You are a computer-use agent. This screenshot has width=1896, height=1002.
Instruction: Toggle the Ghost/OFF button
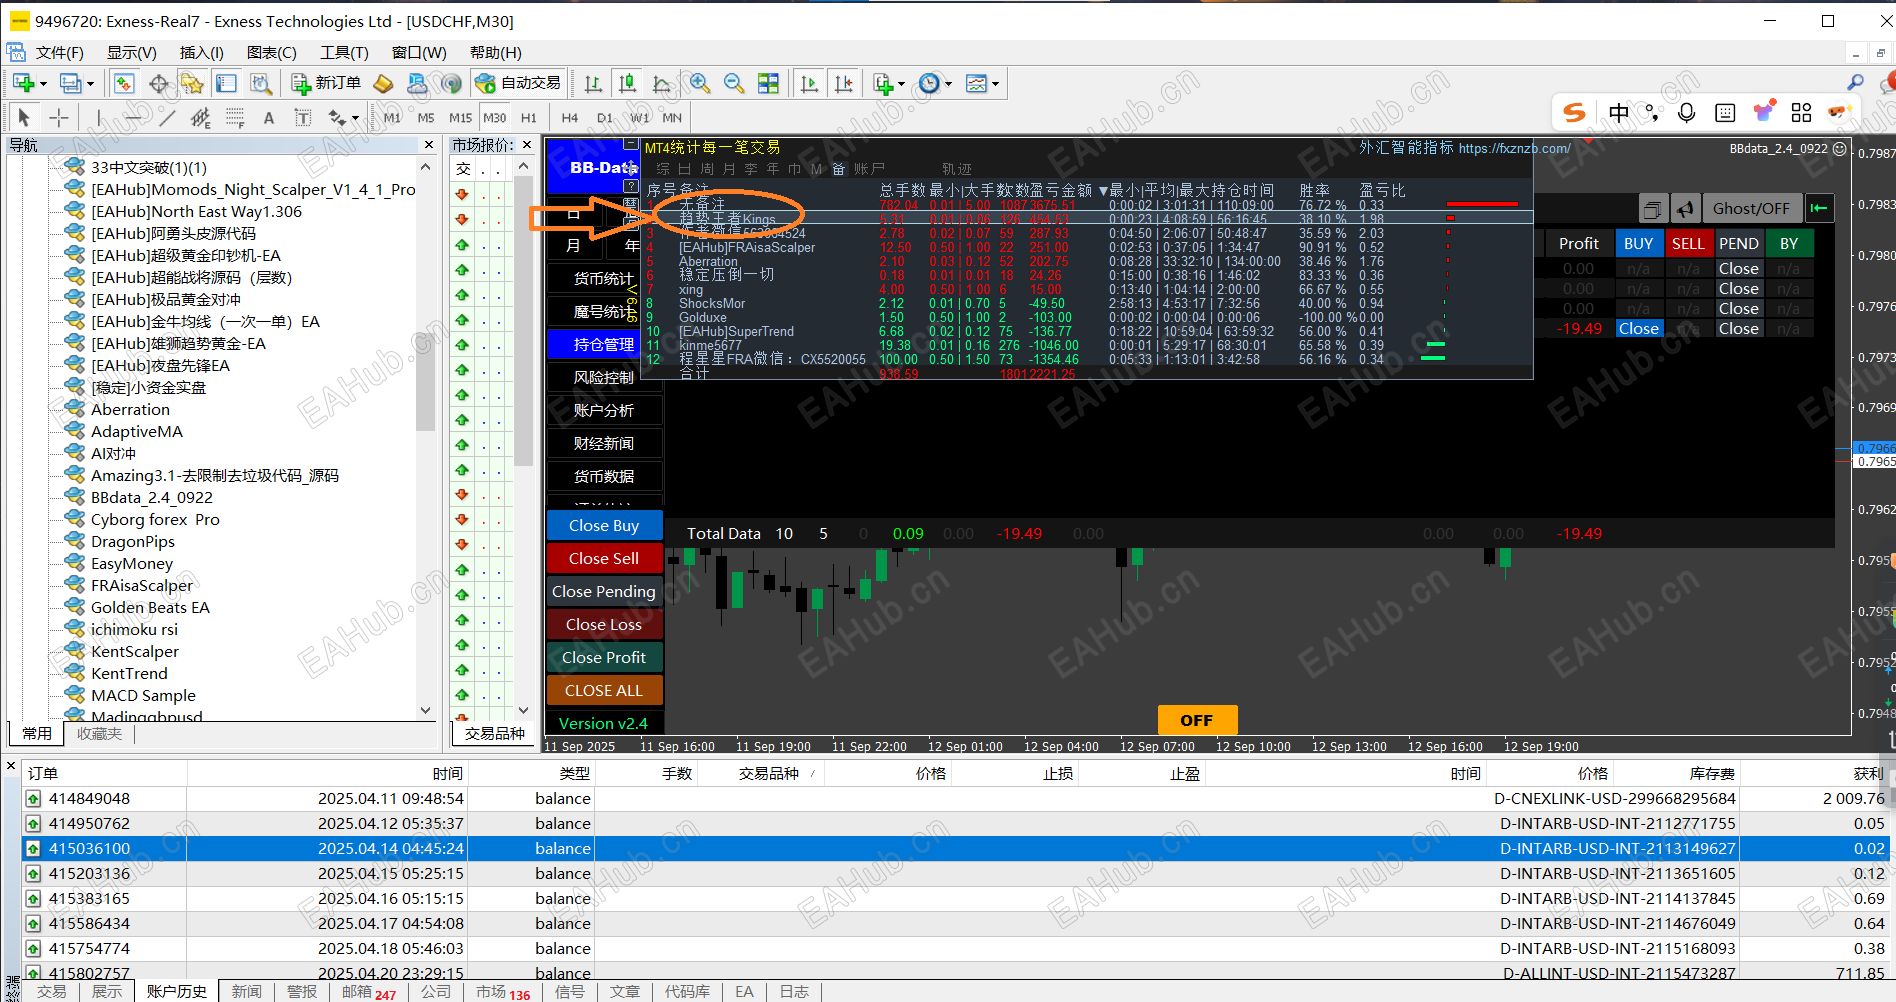(1751, 208)
